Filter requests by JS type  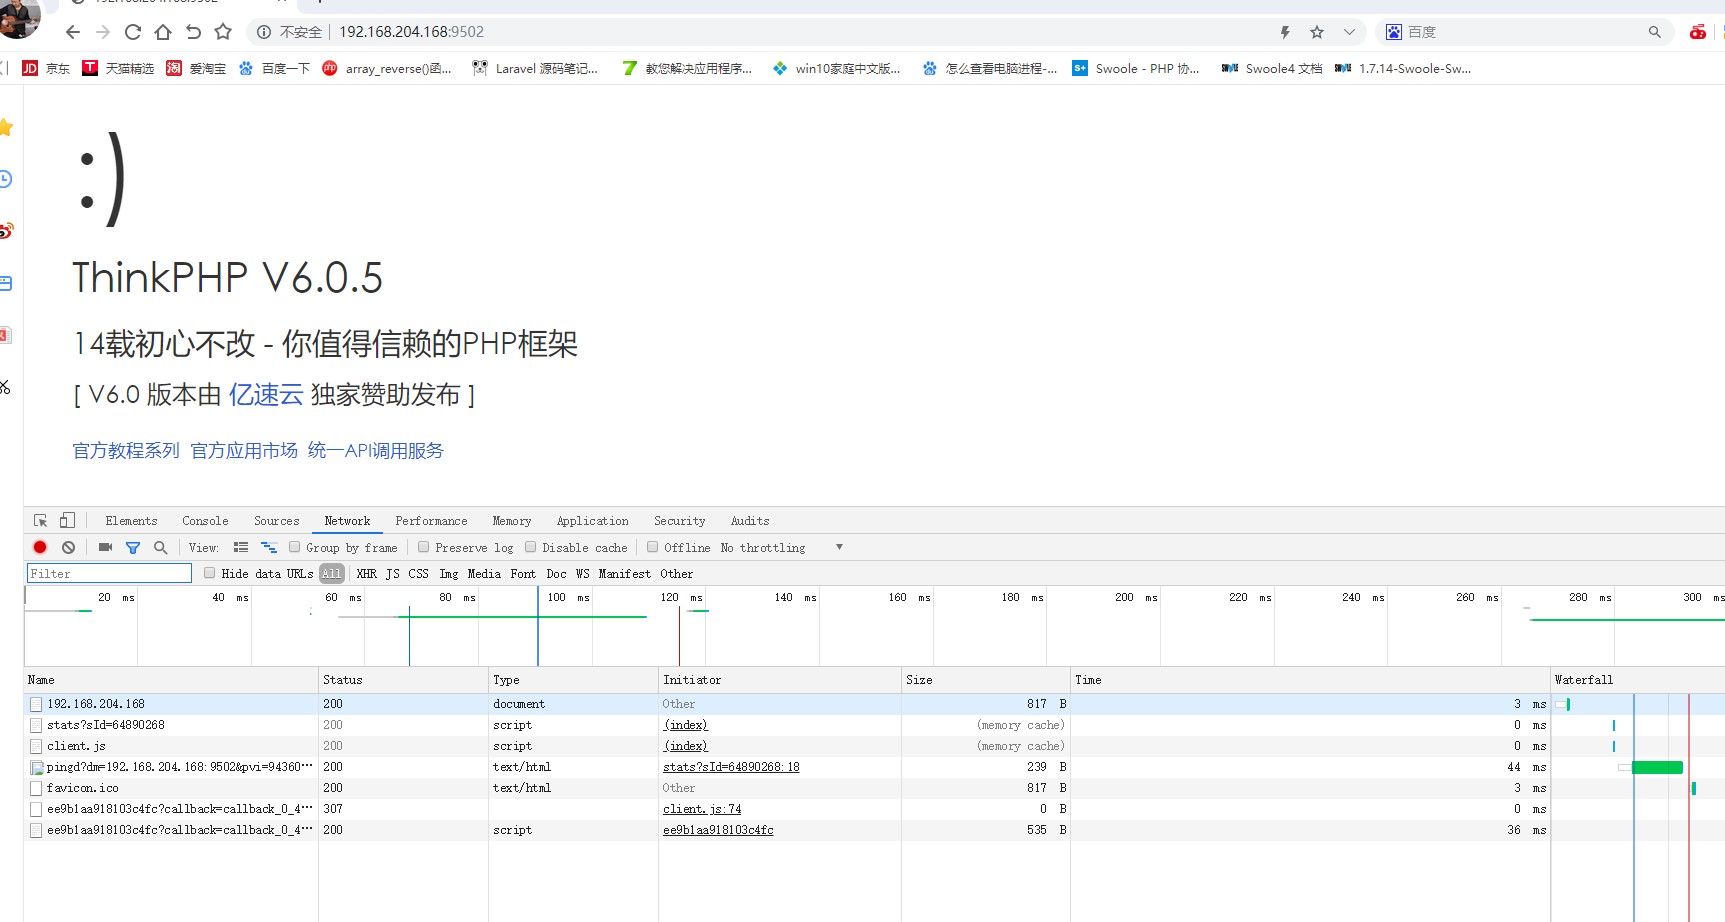coord(392,573)
